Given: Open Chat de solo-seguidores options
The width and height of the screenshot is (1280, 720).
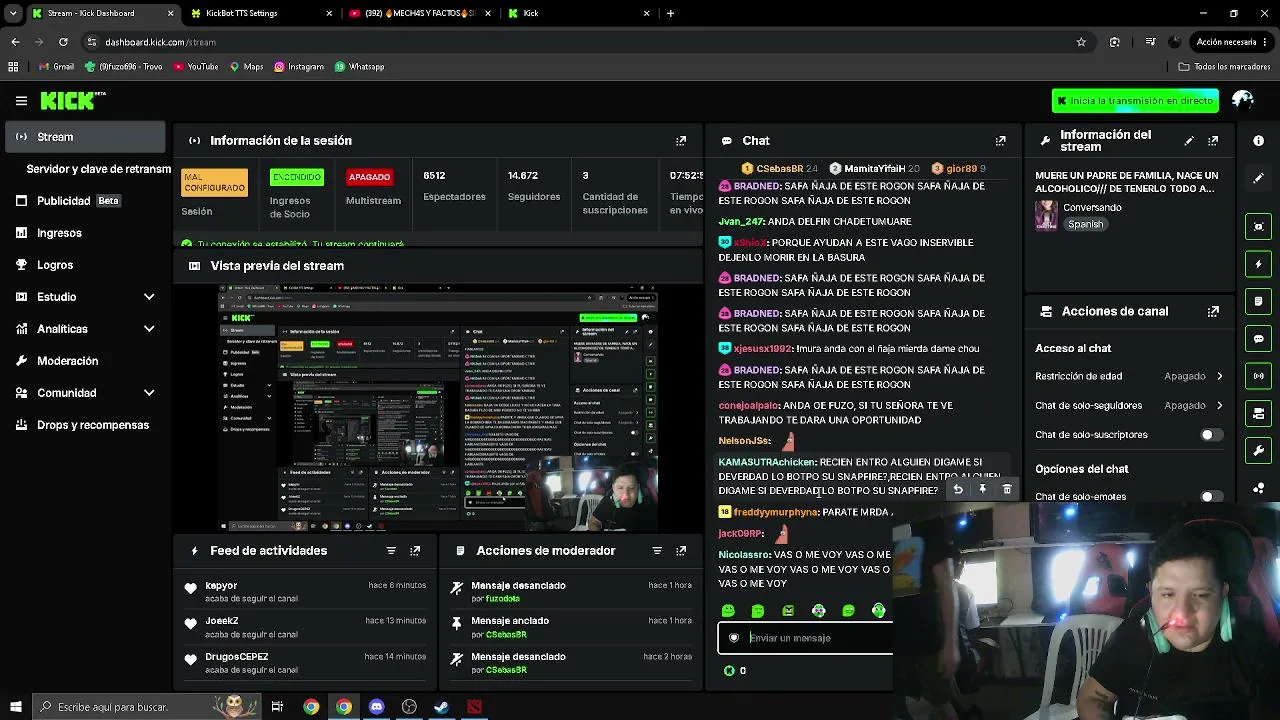Looking at the screenshot, I should tap(1129, 406).
